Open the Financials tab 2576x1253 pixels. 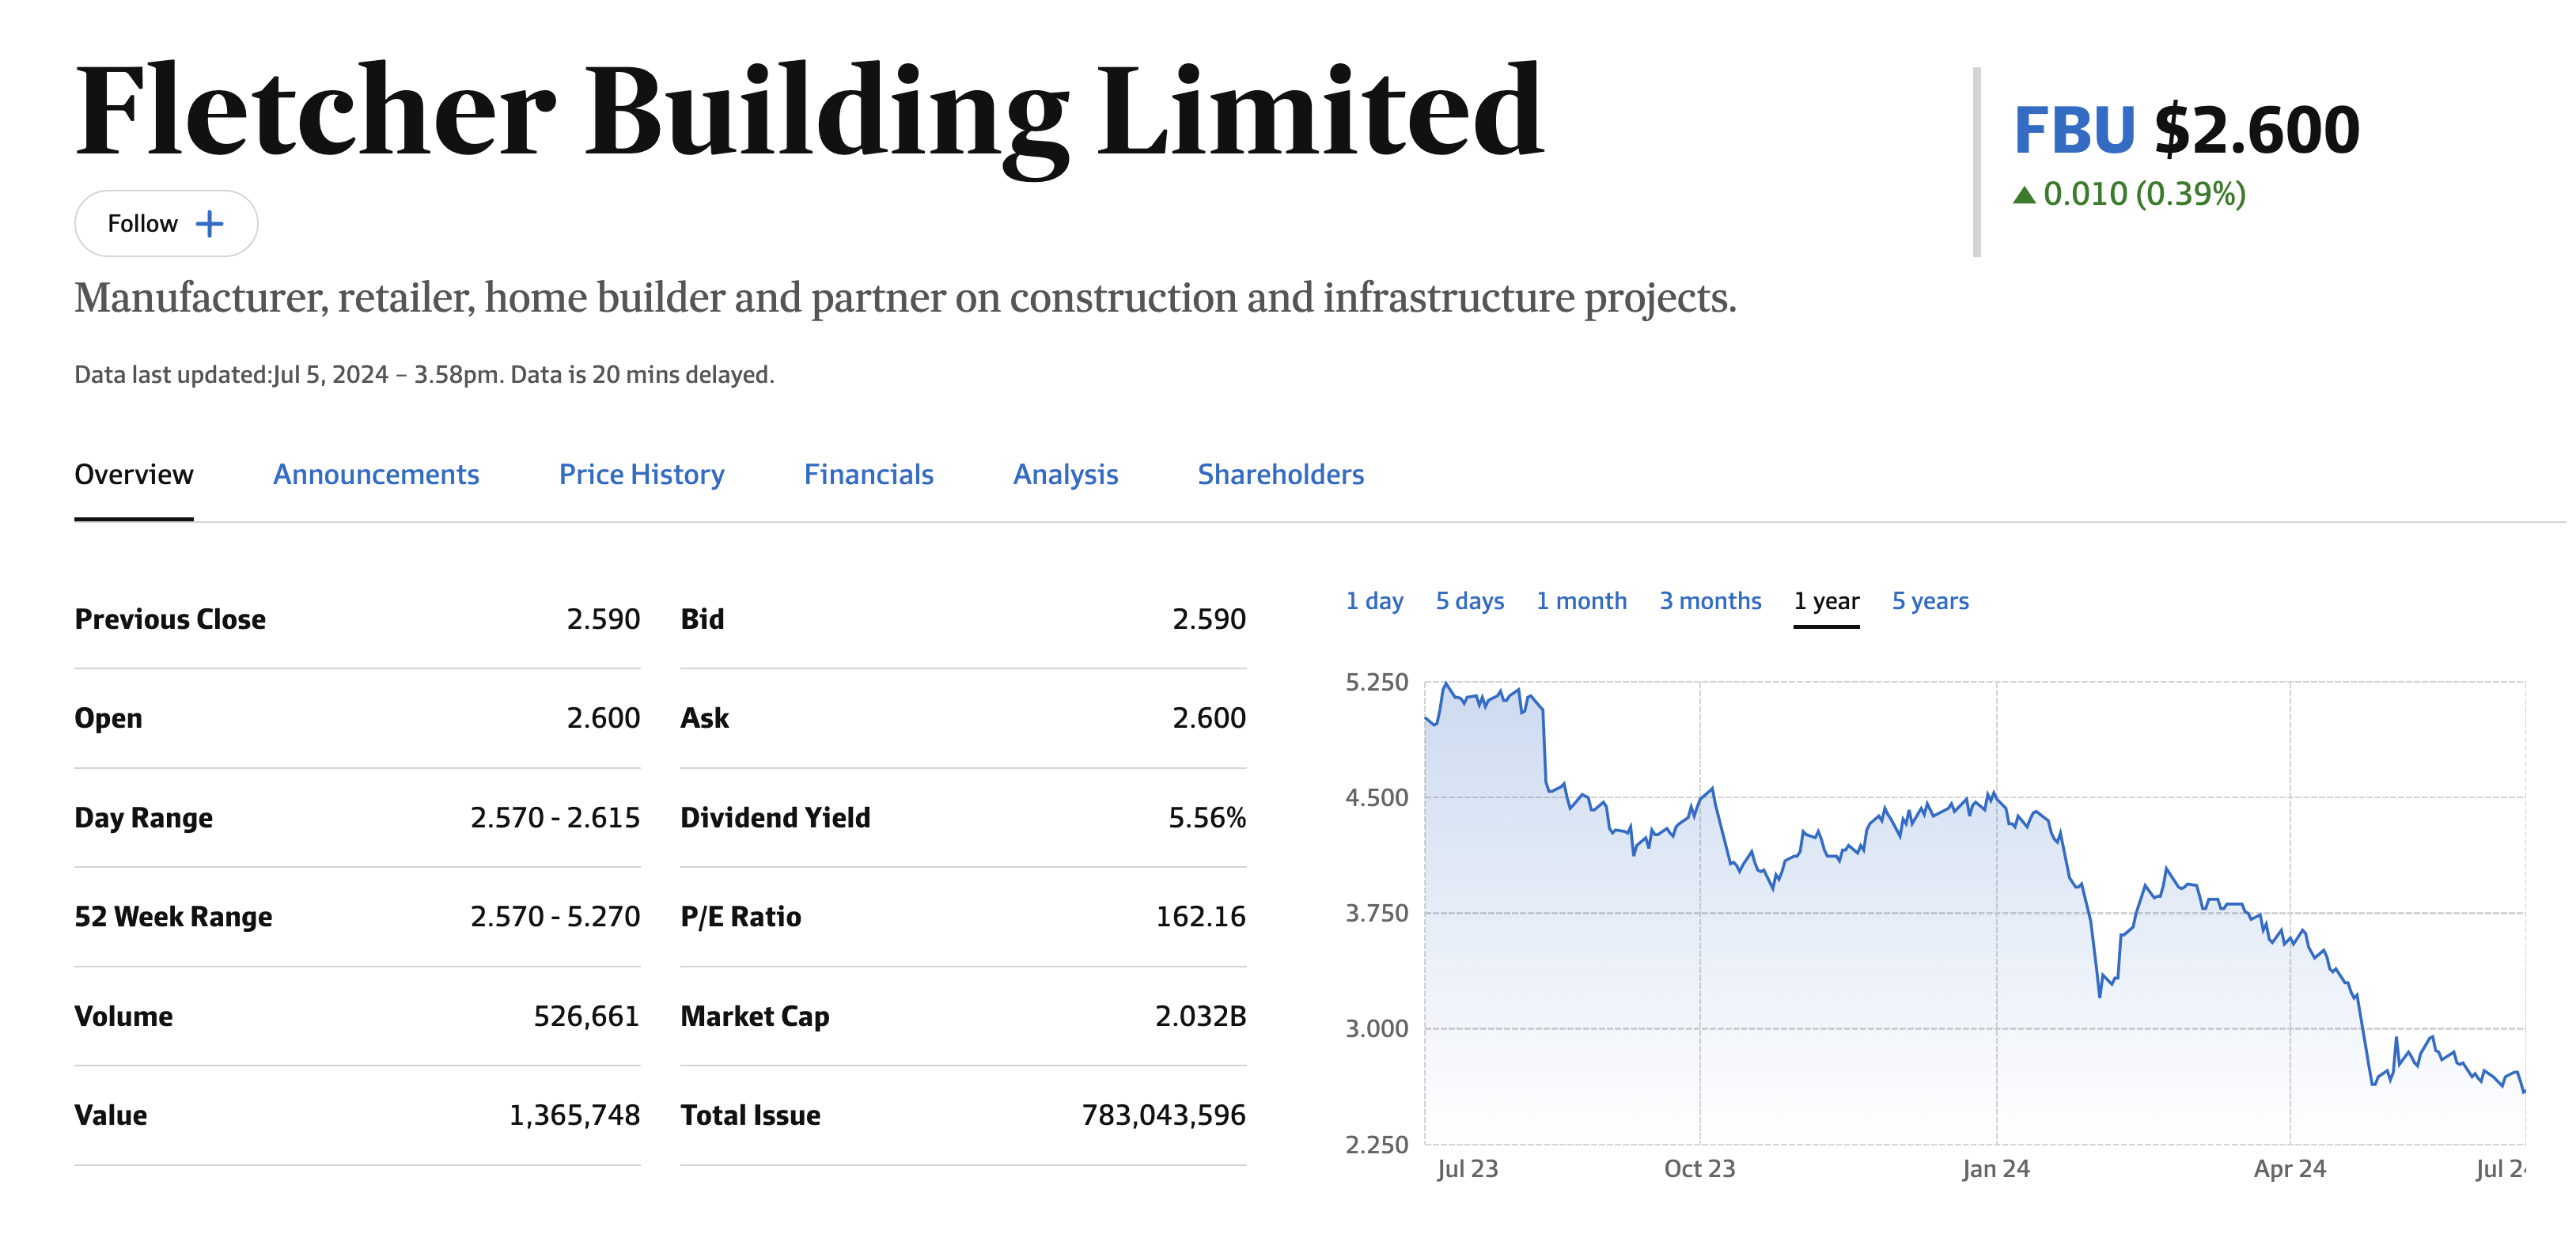(869, 474)
